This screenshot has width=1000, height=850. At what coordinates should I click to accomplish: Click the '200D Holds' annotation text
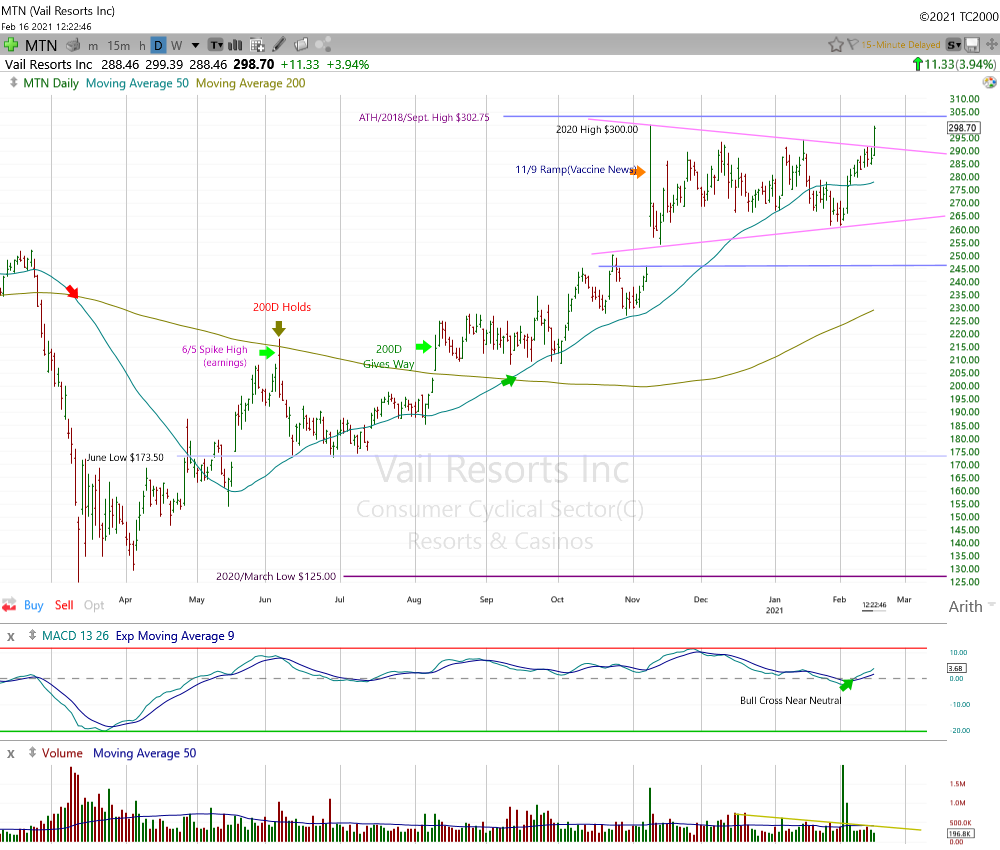pos(282,307)
